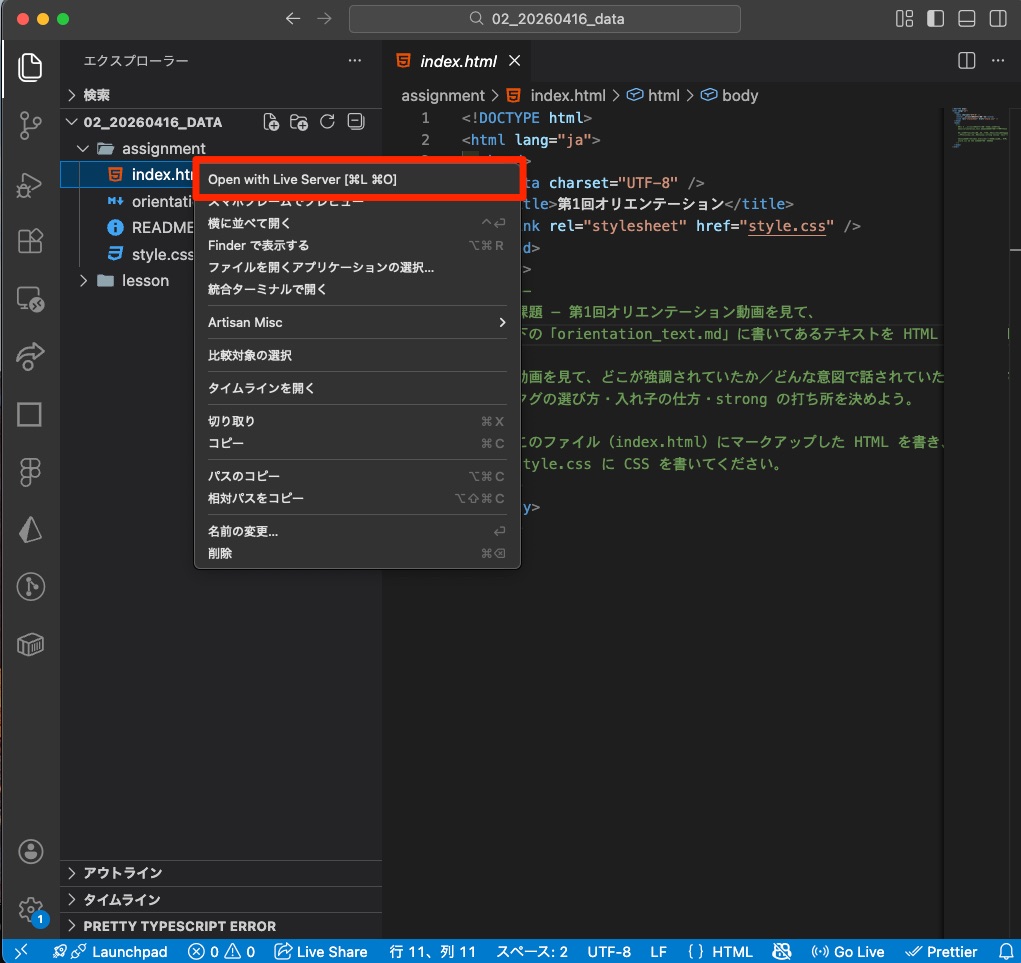The width and height of the screenshot is (1021, 963).
Task: Click Live Share in status bar
Action: point(320,951)
